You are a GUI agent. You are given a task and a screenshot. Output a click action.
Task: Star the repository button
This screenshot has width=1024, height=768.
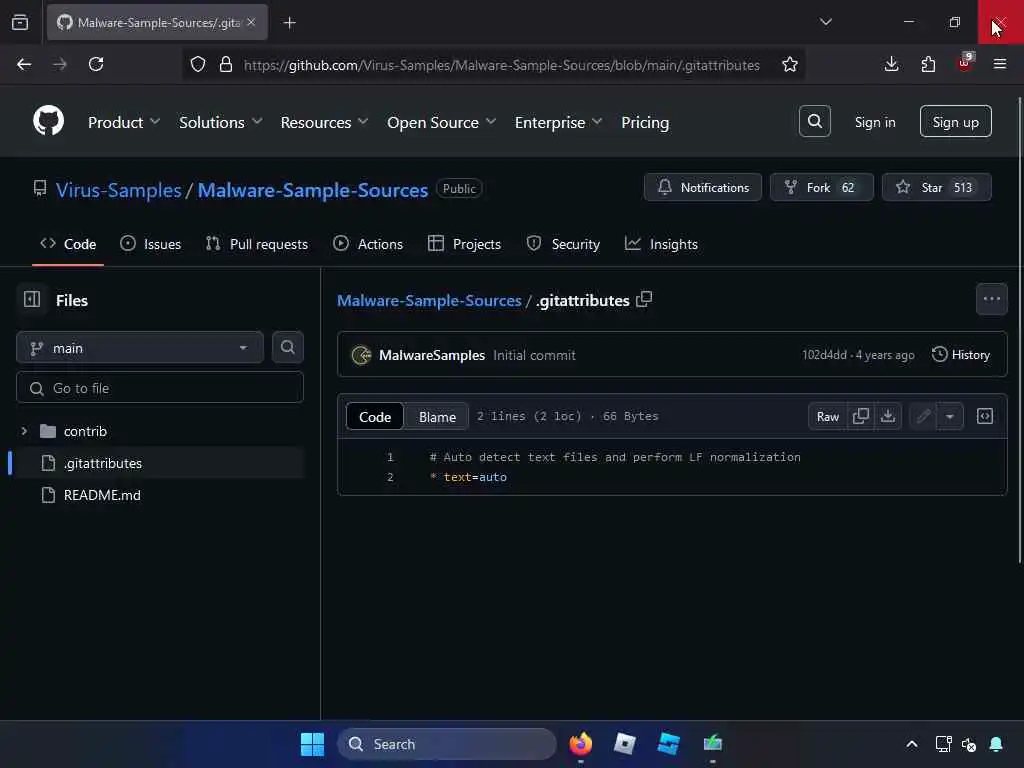936,187
